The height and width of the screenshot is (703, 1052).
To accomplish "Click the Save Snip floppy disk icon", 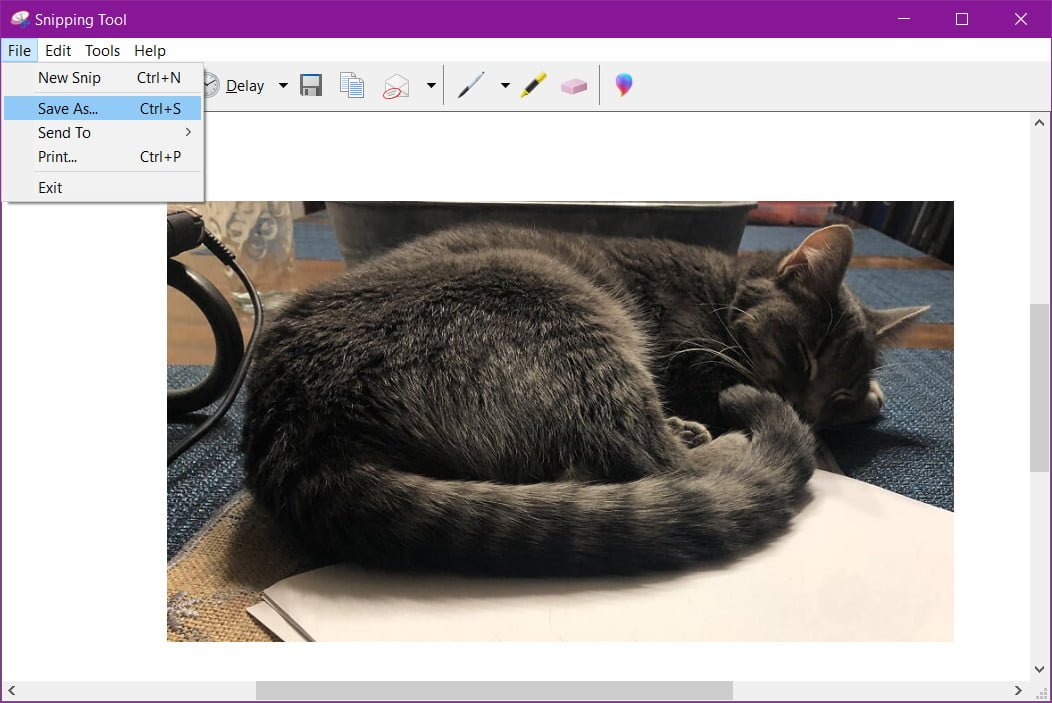I will coord(311,86).
